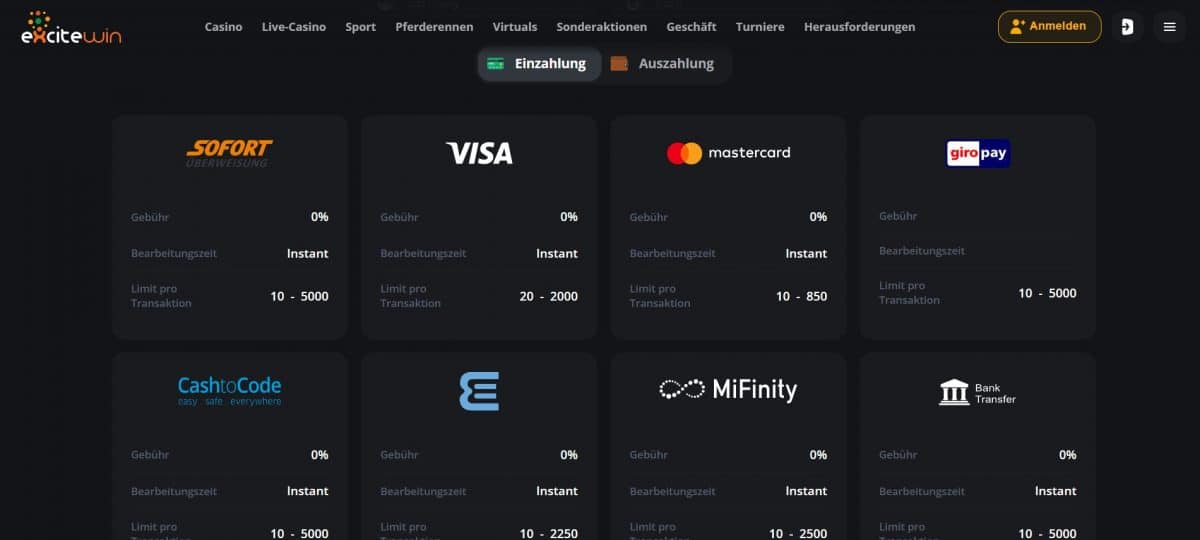1200x540 pixels.
Task: Choose the MiFinity payment logo
Action: [728, 390]
